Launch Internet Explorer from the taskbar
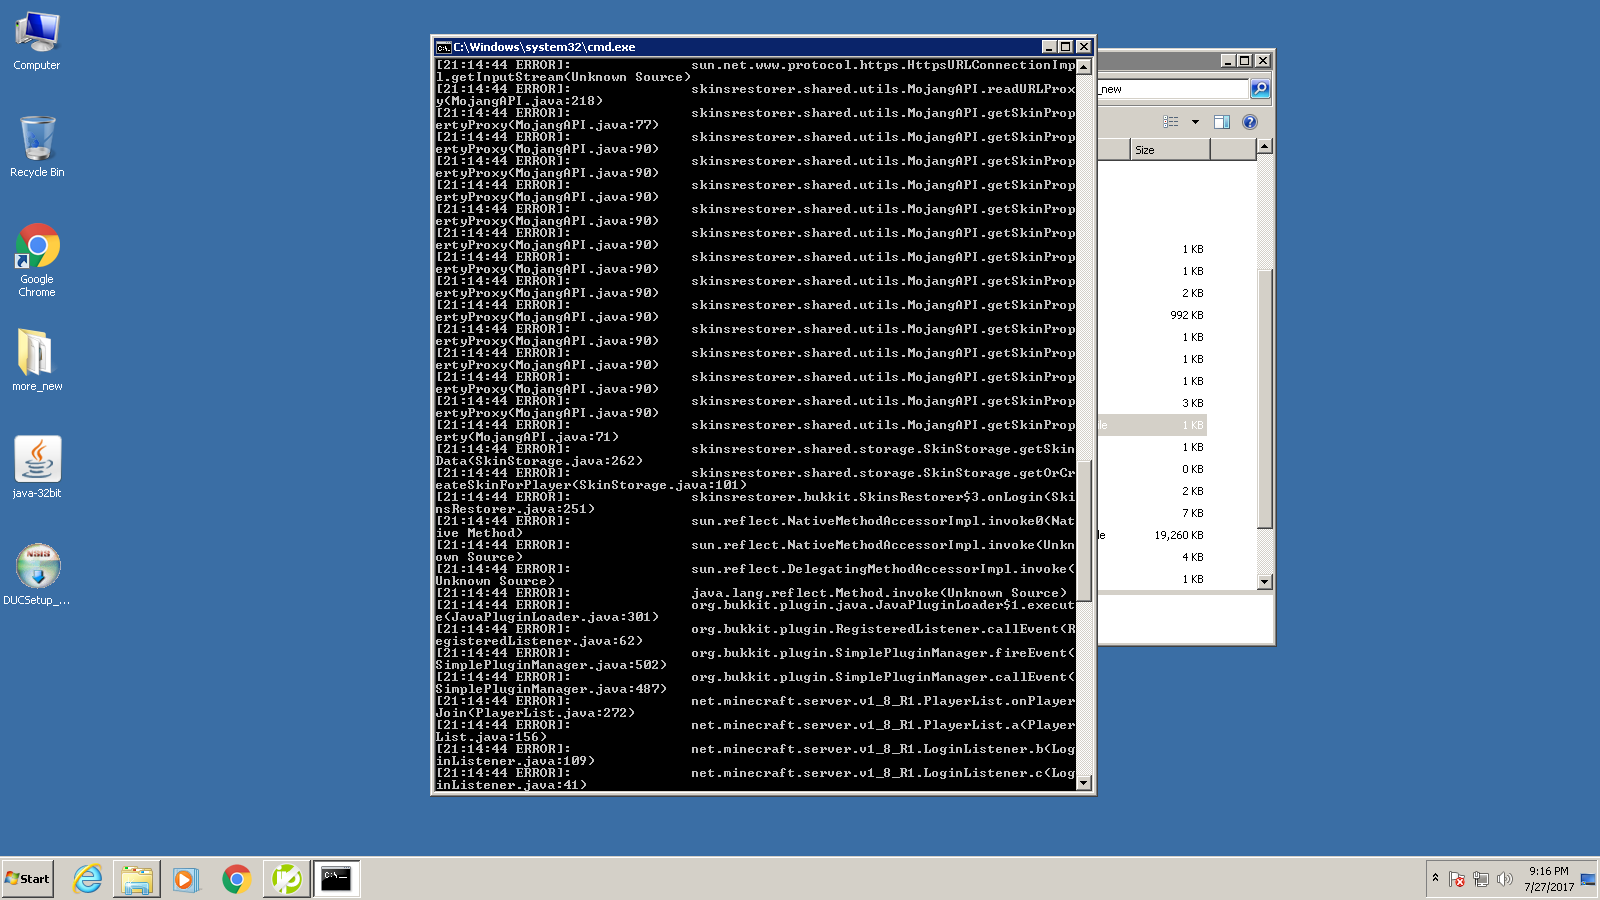The width and height of the screenshot is (1600, 900). pos(88,879)
